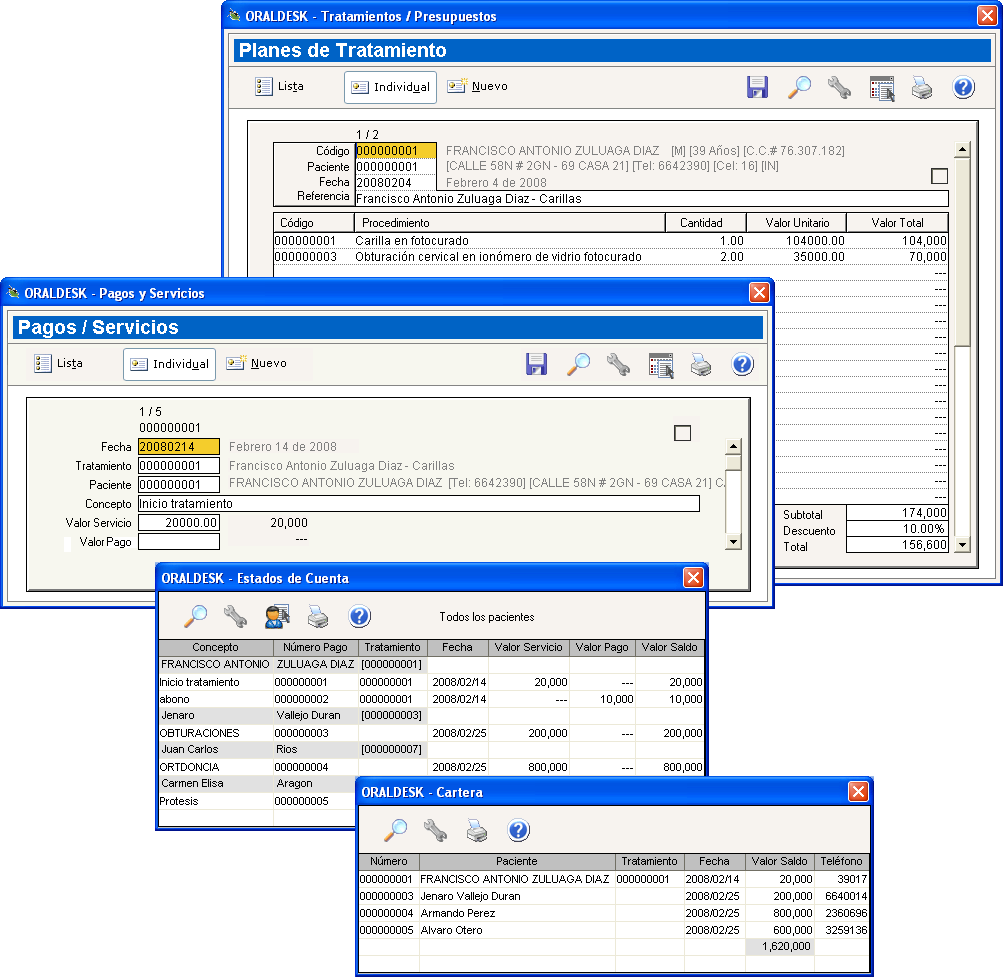Image resolution: width=1003 pixels, height=977 pixels.
Task: Click scroll-up arrow in Pagos / Servicios
Action: pyautogui.click(x=733, y=446)
